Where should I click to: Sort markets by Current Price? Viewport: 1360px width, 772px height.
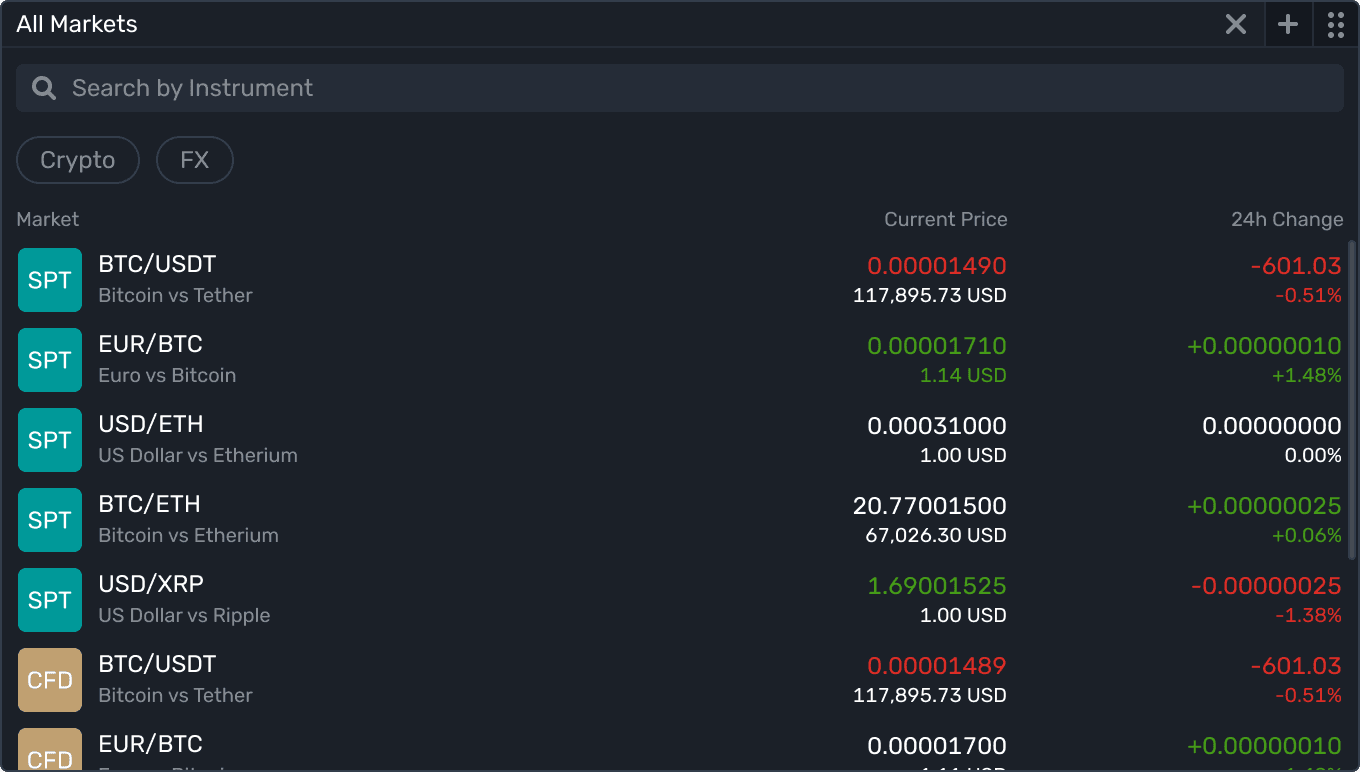(945, 219)
